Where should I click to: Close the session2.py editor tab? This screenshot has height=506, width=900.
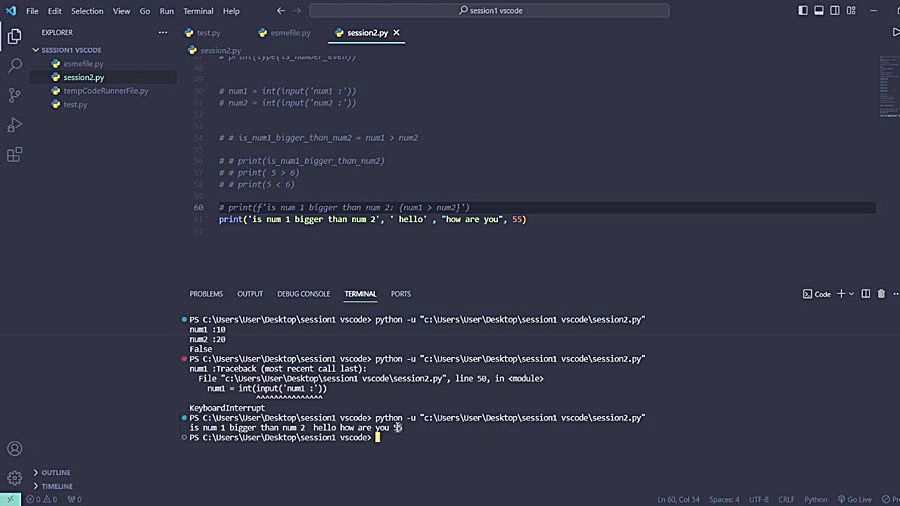pos(396,33)
